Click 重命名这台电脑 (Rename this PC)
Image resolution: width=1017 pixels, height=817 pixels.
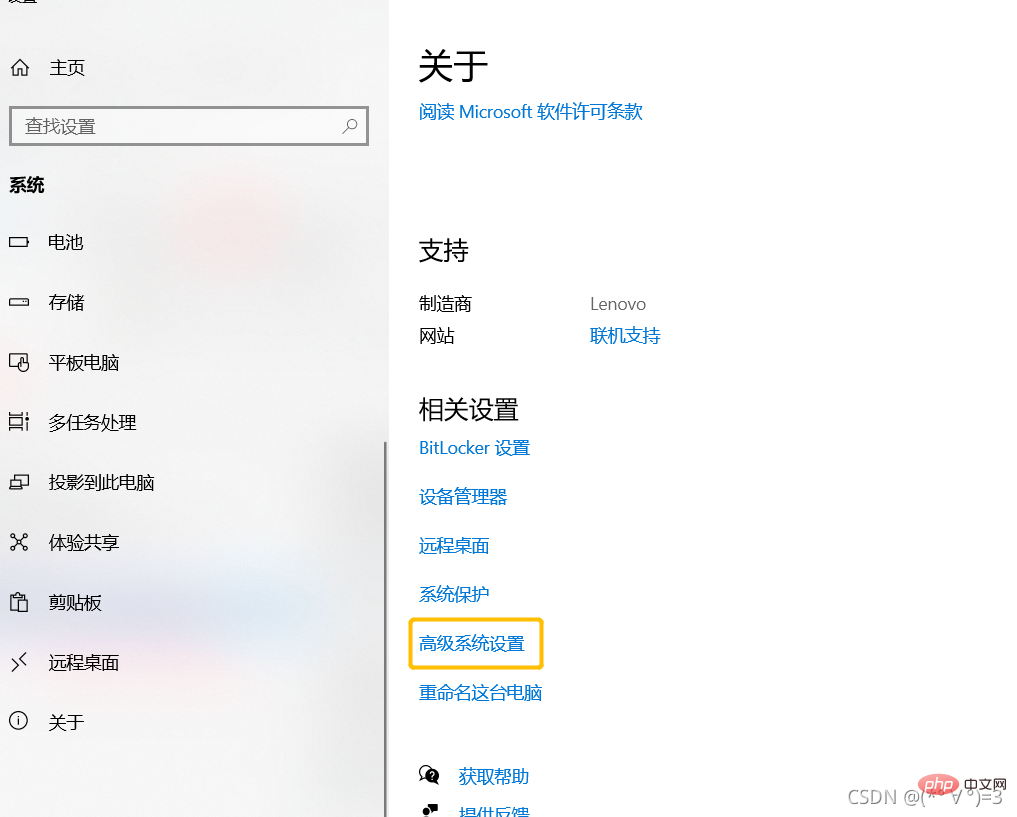[480, 692]
